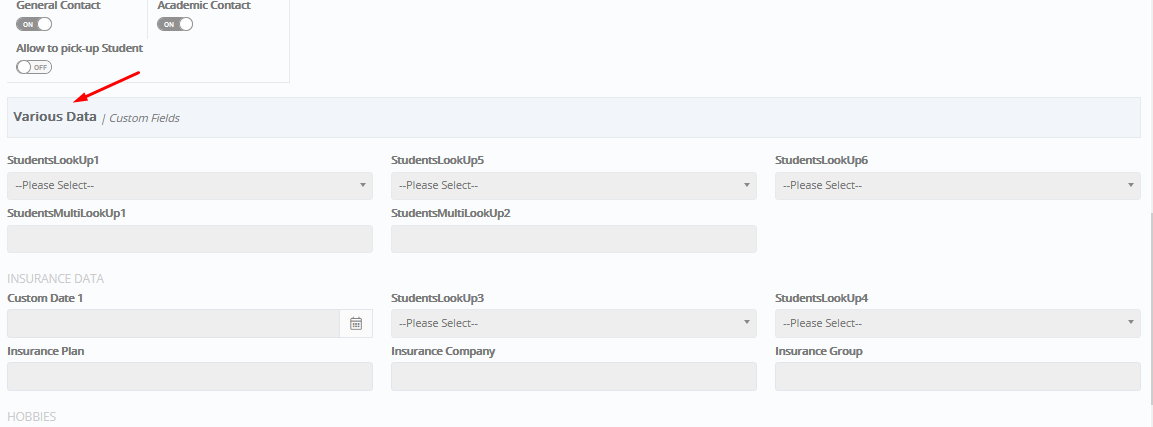Open the StudentsLookUp1 dropdown

coord(190,186)
